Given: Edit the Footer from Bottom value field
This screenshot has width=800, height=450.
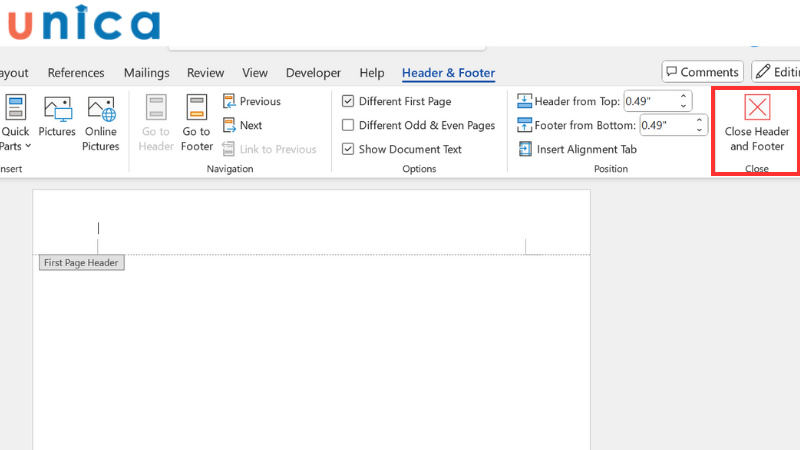Looking at the screenshot, I should (666, 125).
